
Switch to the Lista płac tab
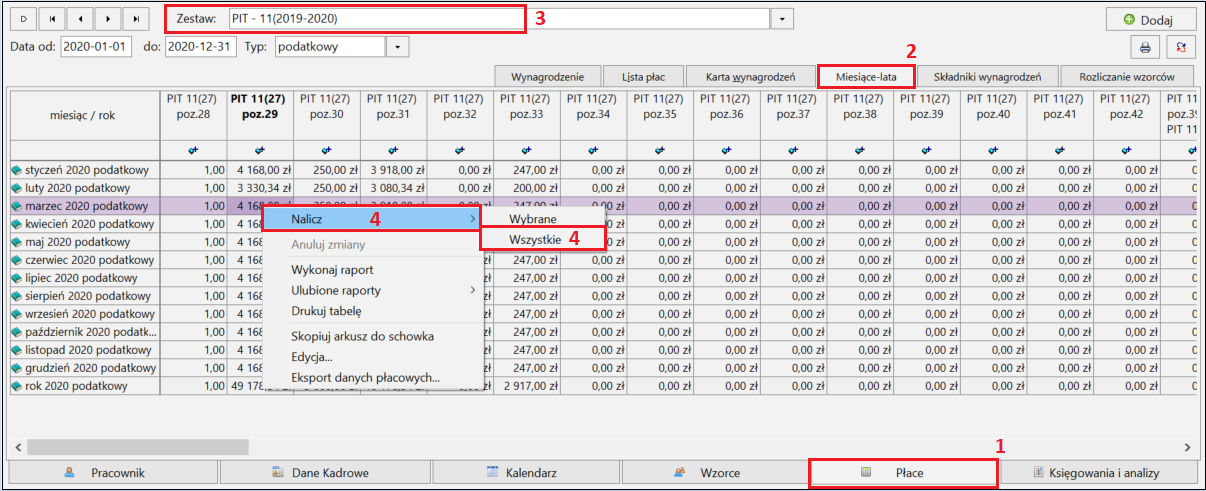[x=644, y=76]
